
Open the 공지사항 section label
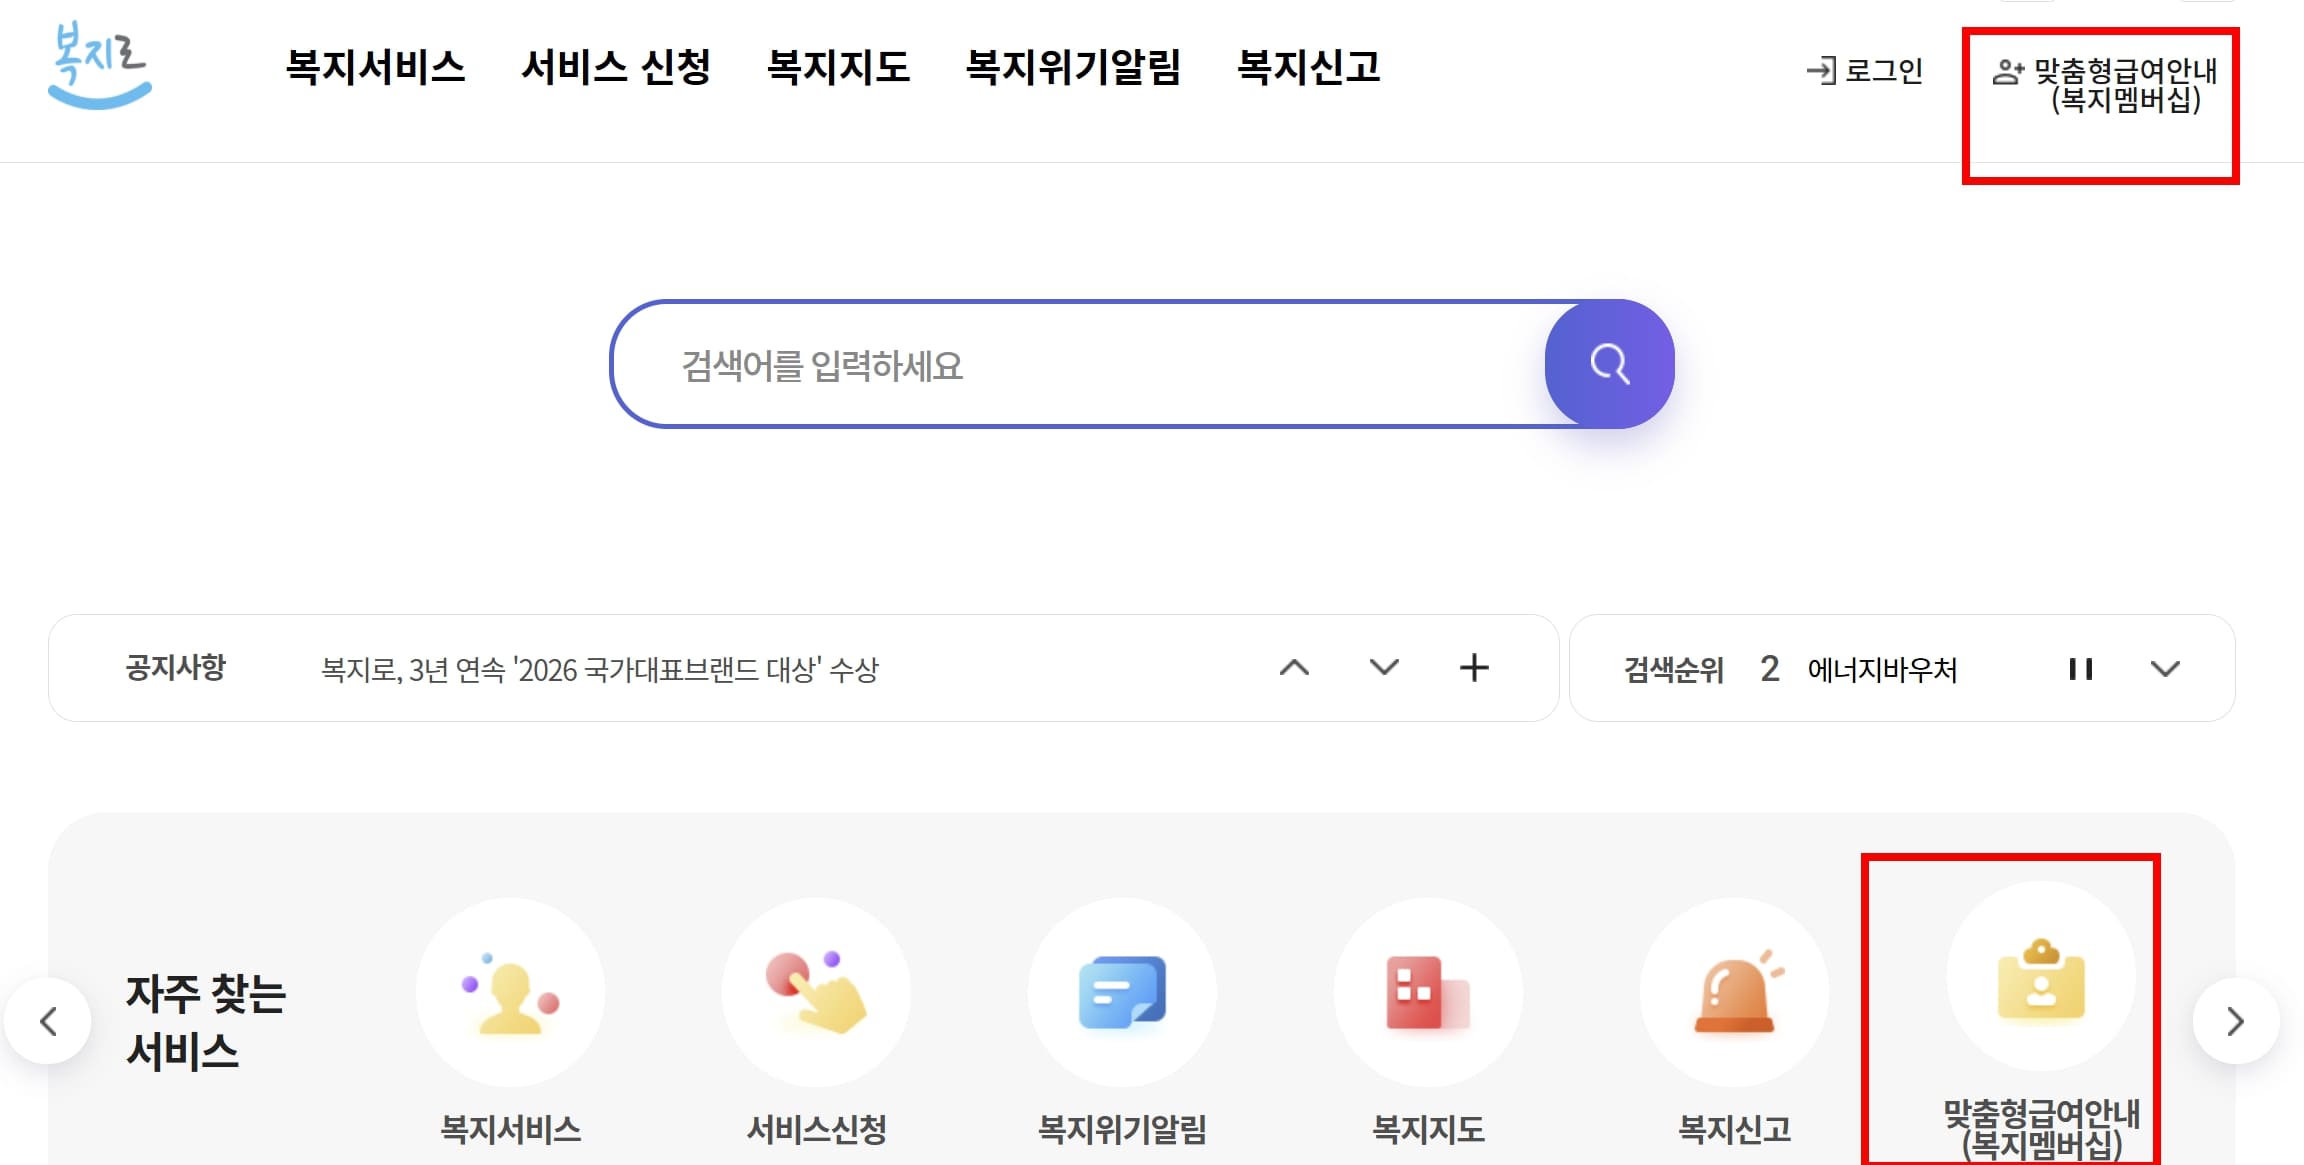pyautogui.click(x=176, y=667)
